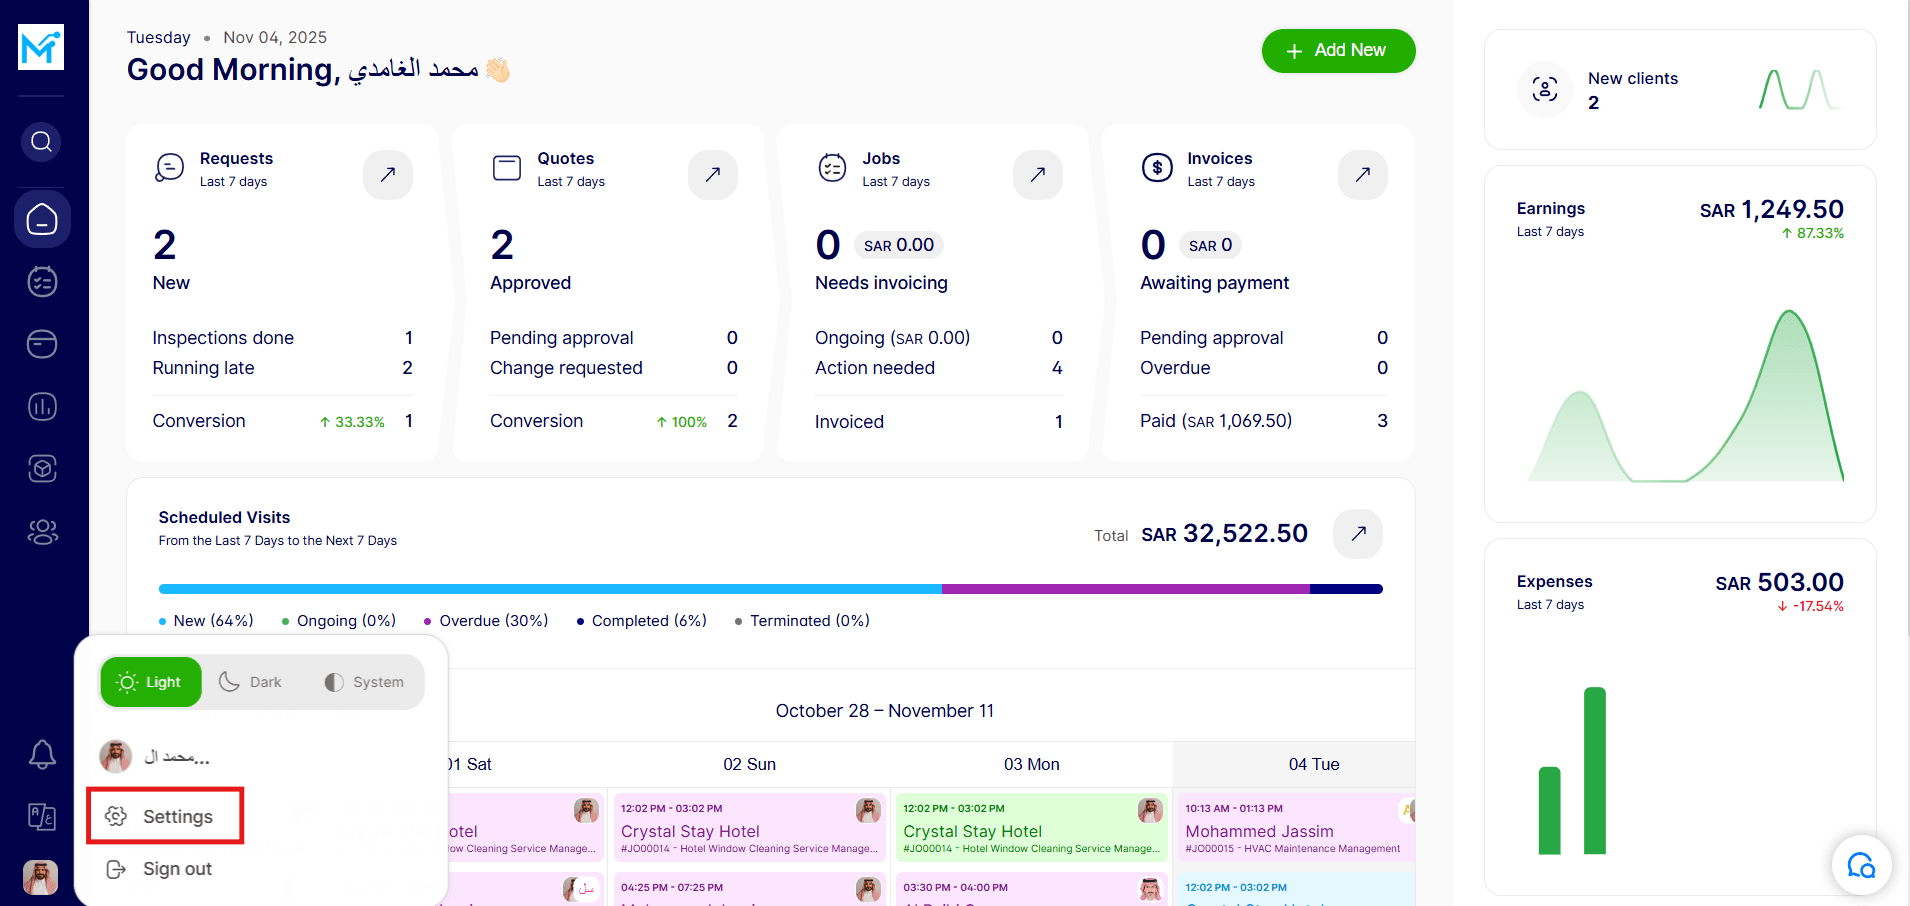
Task: Open the reports chart sidebar icon
Action: tap(42, 407)
